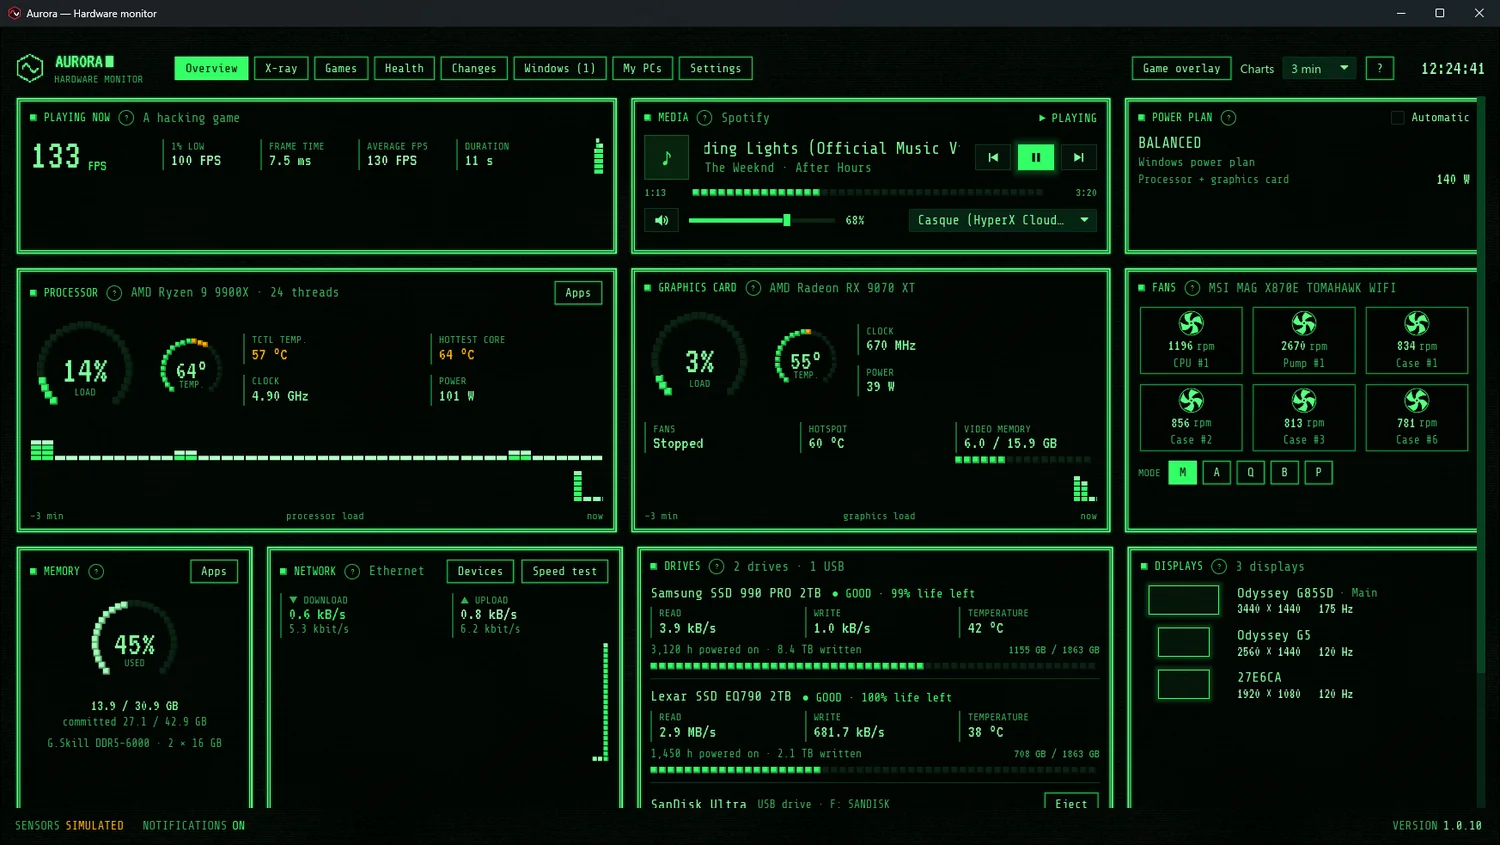Adjust the Spotify volume slider
This screenshot has width=1500, height=845.
point(762,220)
